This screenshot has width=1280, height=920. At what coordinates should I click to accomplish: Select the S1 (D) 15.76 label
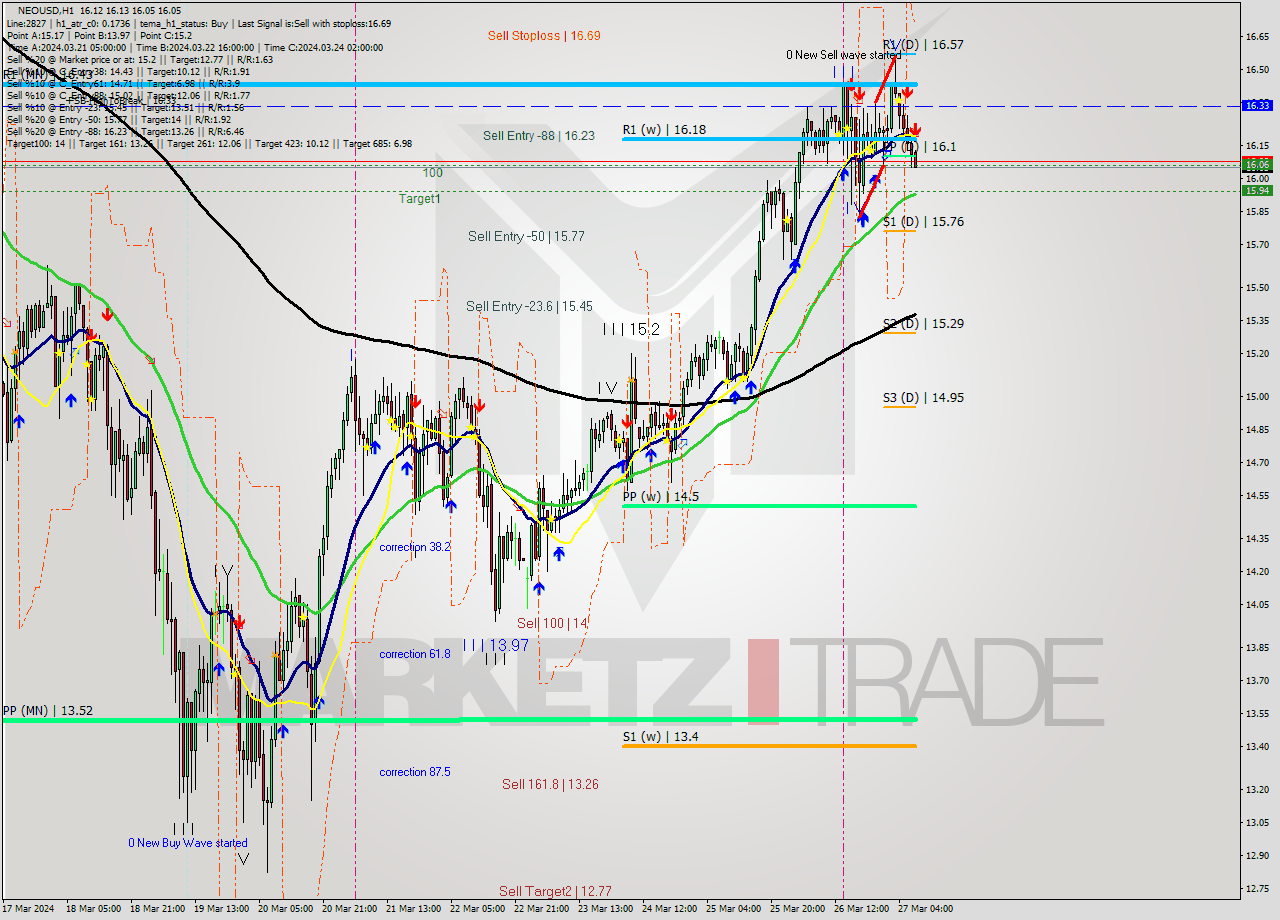tap(923, 222)
